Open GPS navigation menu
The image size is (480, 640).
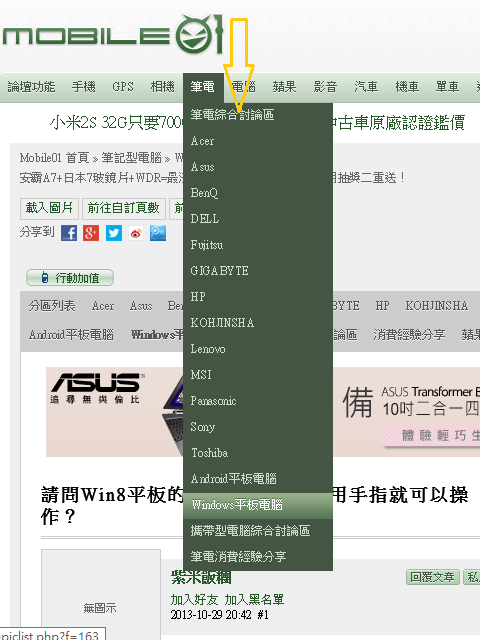pyautogui.click(x=123, y=87)
